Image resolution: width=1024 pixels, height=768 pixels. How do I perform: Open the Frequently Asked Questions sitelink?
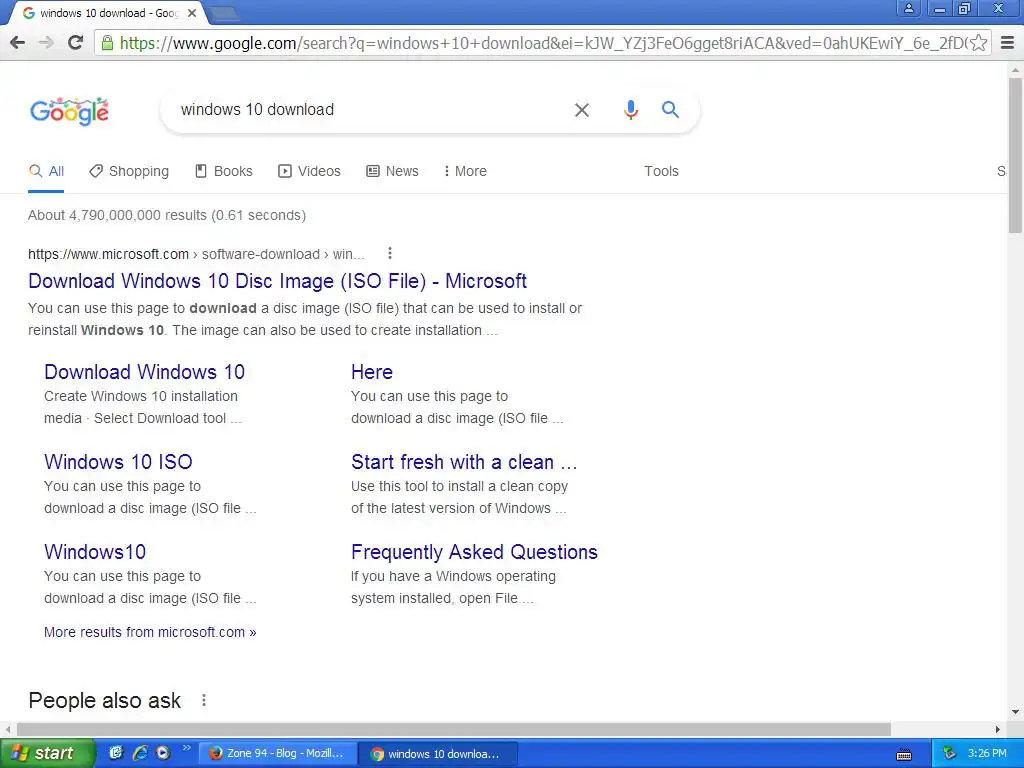[474, 552]
